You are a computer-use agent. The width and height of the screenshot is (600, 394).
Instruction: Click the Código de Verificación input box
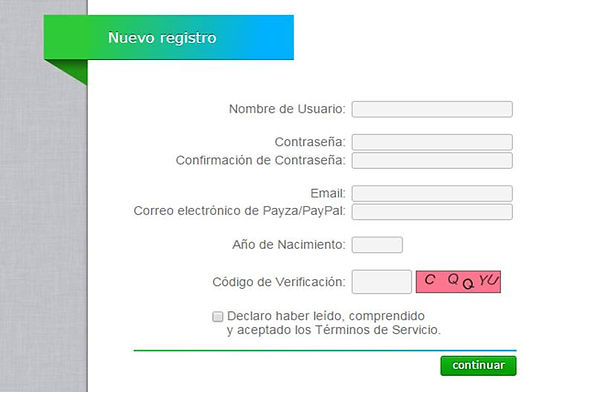[382, 282]
